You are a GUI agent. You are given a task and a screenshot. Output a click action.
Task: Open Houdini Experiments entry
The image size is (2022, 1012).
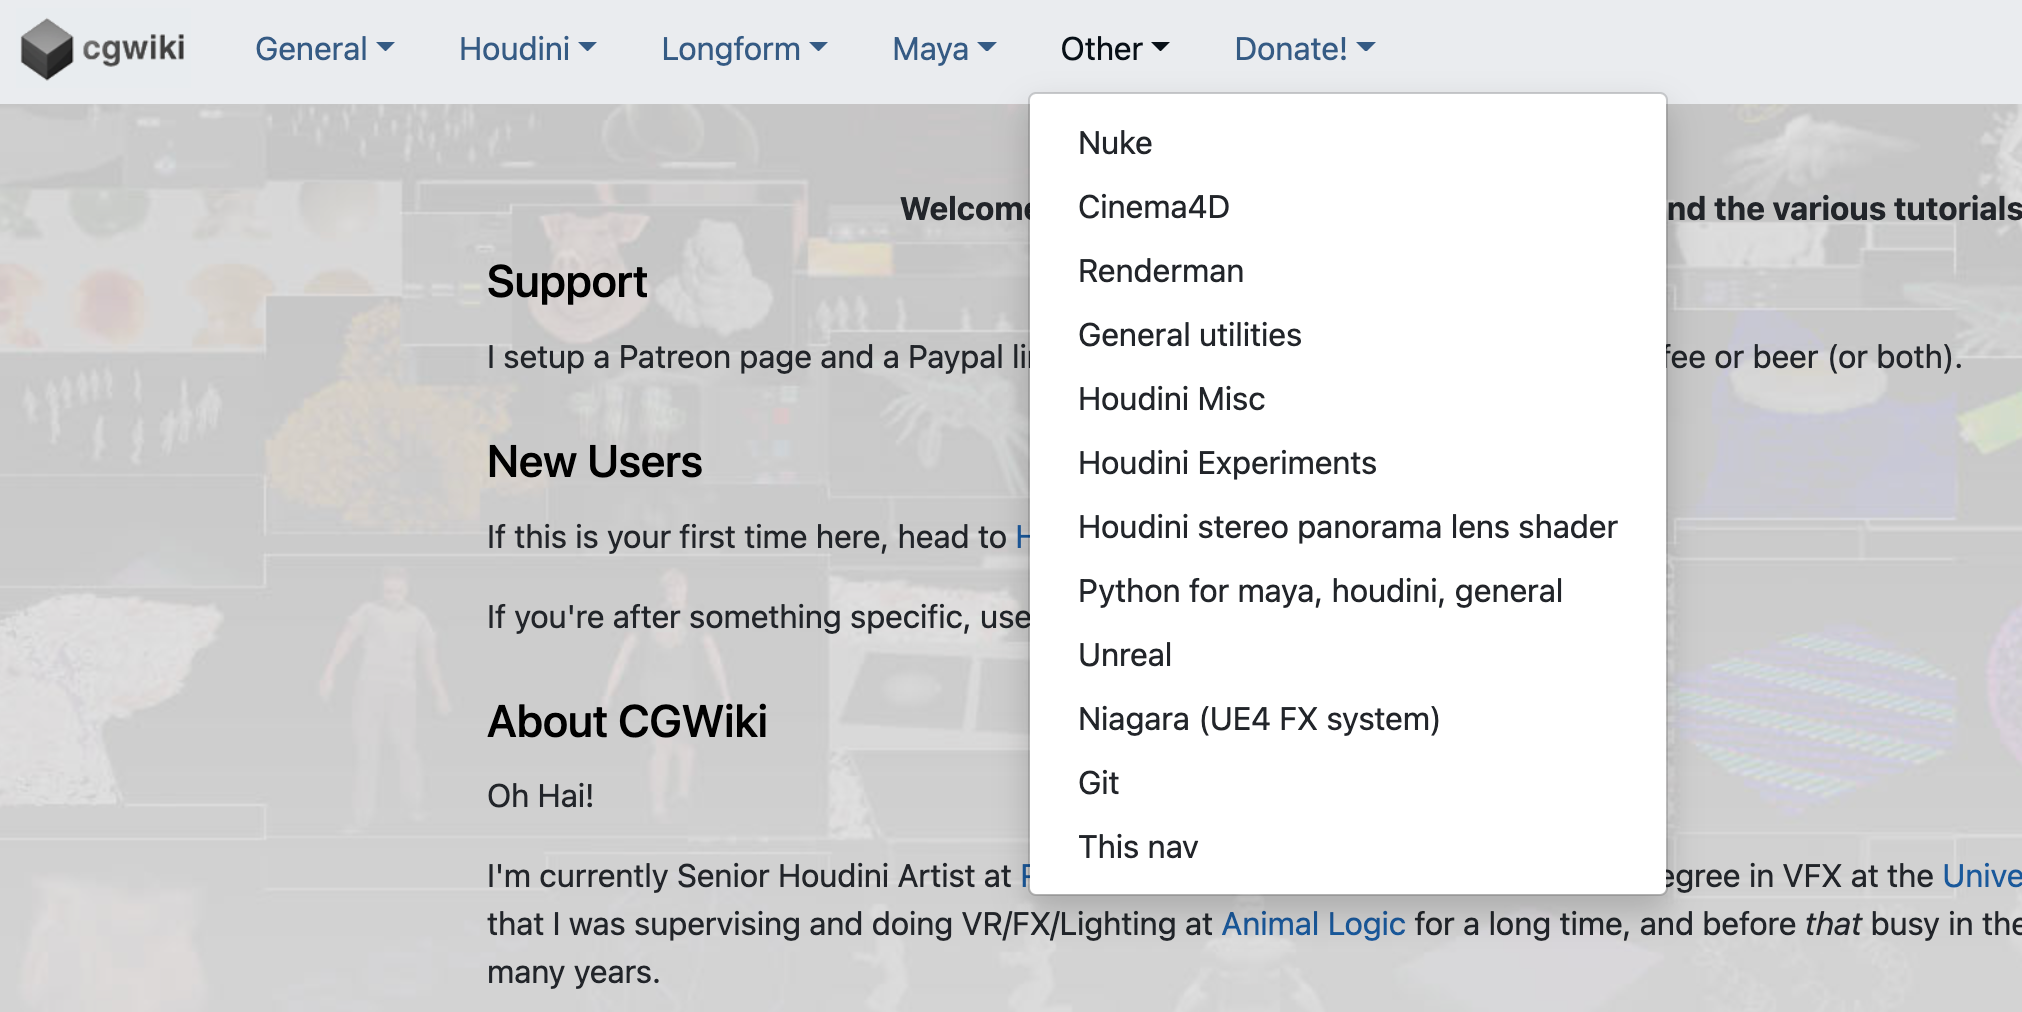click(x=1347, y=463)
